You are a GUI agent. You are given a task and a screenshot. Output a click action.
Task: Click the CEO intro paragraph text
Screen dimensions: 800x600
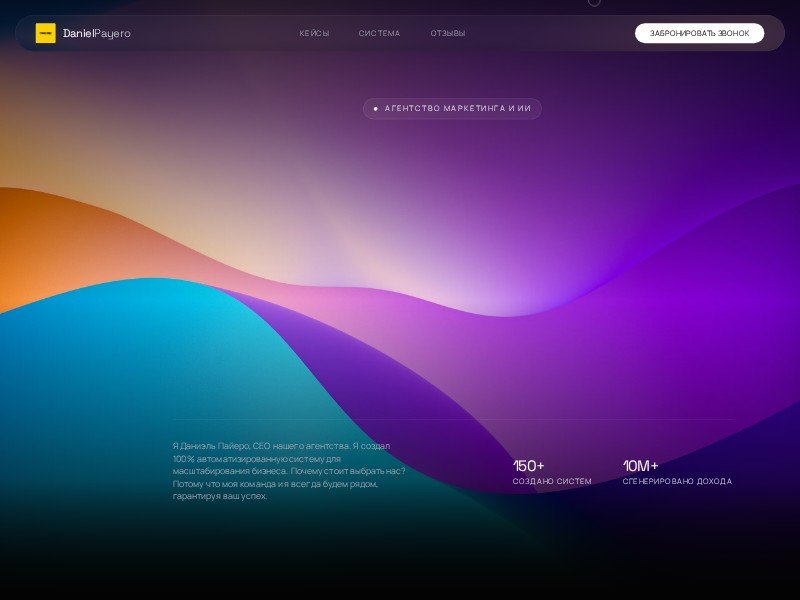pyautogui.click(x=288, y=470)
